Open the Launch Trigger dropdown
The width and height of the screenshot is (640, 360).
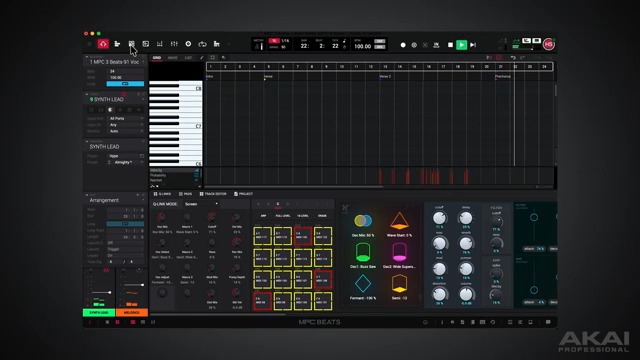(125, 249)
